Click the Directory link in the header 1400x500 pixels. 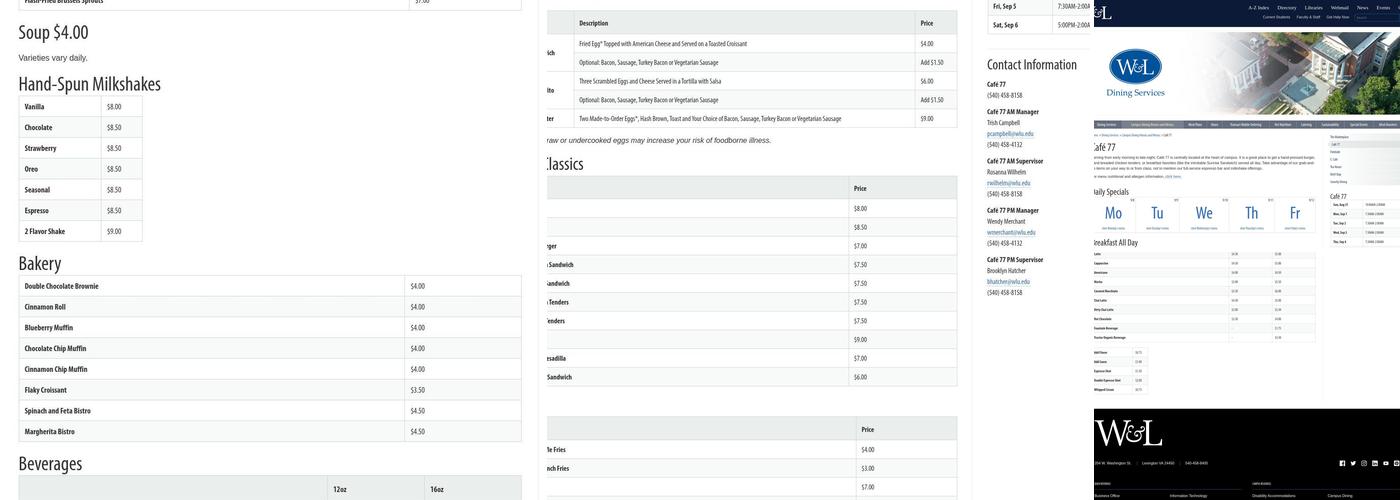[1286, 7]
